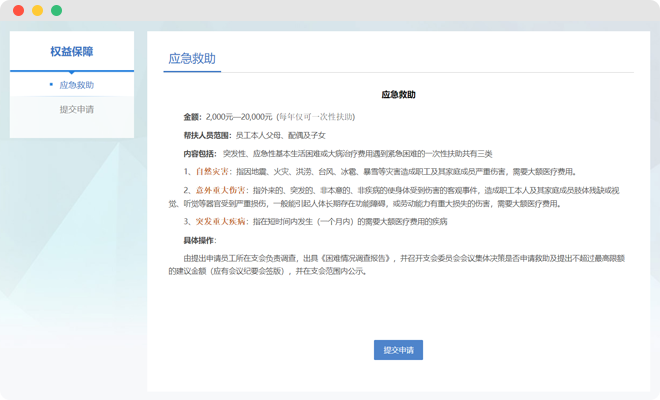Screen dimensions: 660x400
Task: Select 应急救助 in the sidebar menu
Action: click(76, 85)
